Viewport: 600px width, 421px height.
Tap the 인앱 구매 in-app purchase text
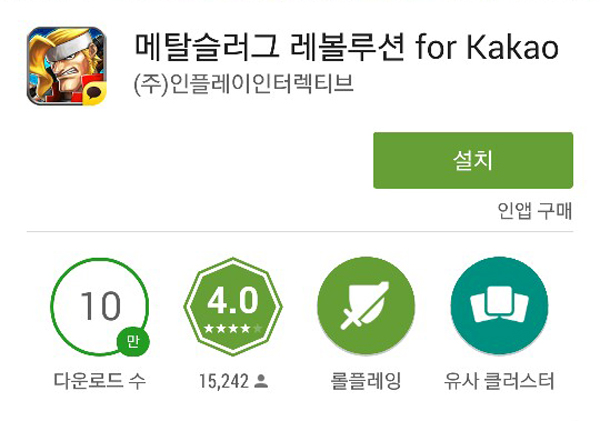535,210
